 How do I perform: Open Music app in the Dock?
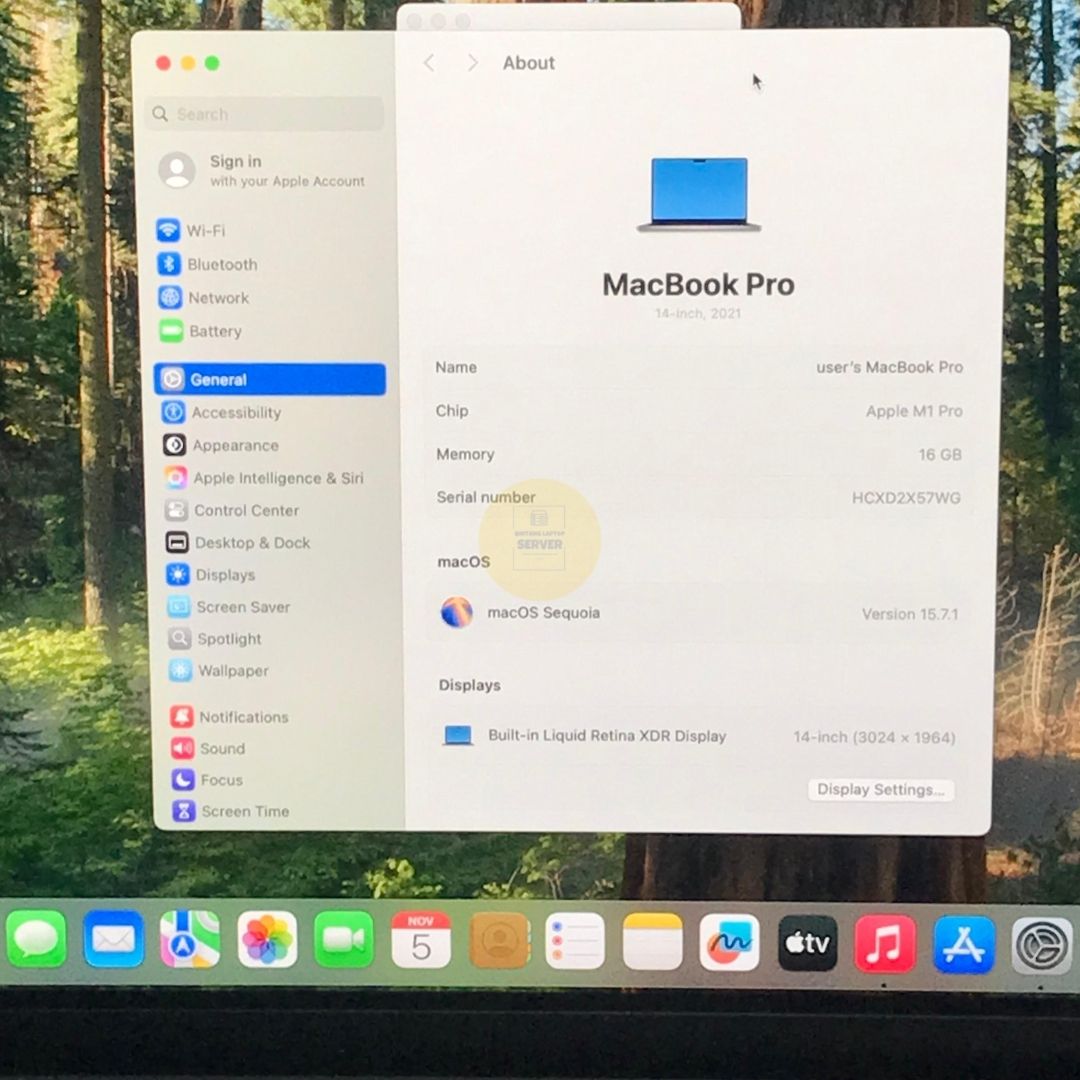coord(885,943)
